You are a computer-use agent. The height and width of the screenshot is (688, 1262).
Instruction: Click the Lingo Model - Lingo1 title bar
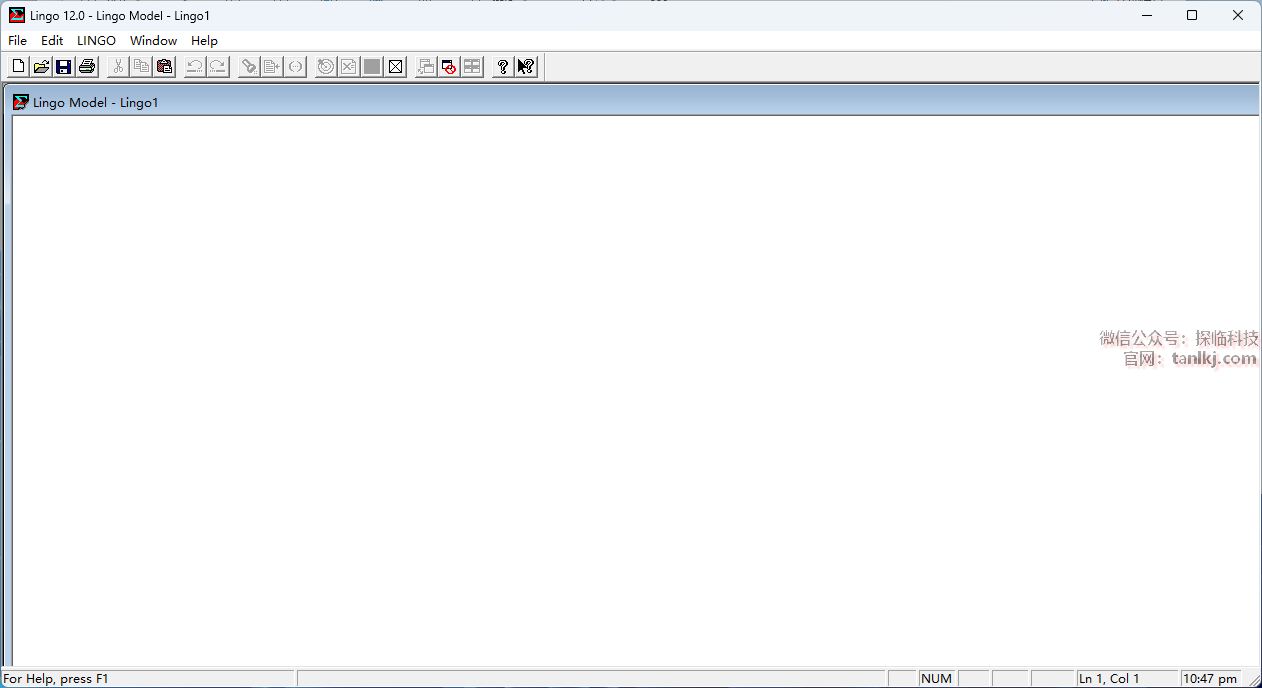(x=631, y=102)
